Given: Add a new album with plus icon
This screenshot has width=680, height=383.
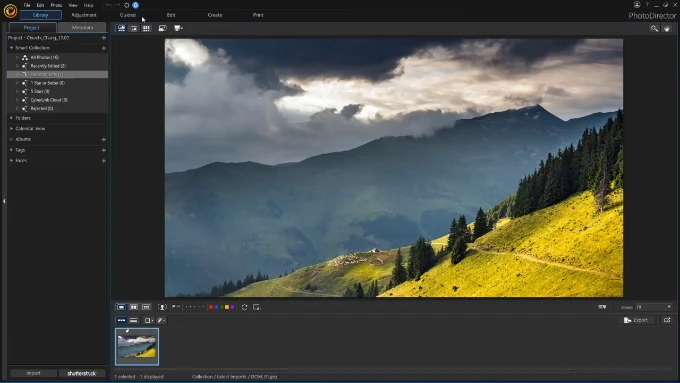Looking at the screenshot, I should click(x=104, y=140).
